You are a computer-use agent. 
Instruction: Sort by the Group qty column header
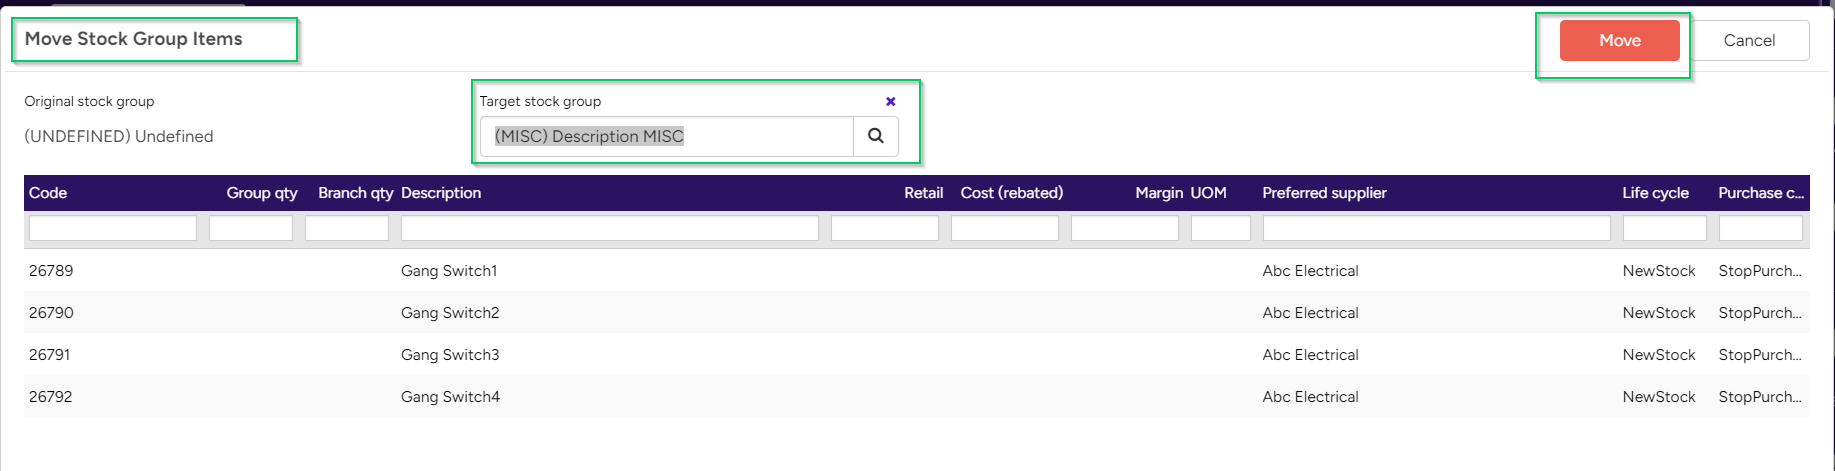(262, 193)
